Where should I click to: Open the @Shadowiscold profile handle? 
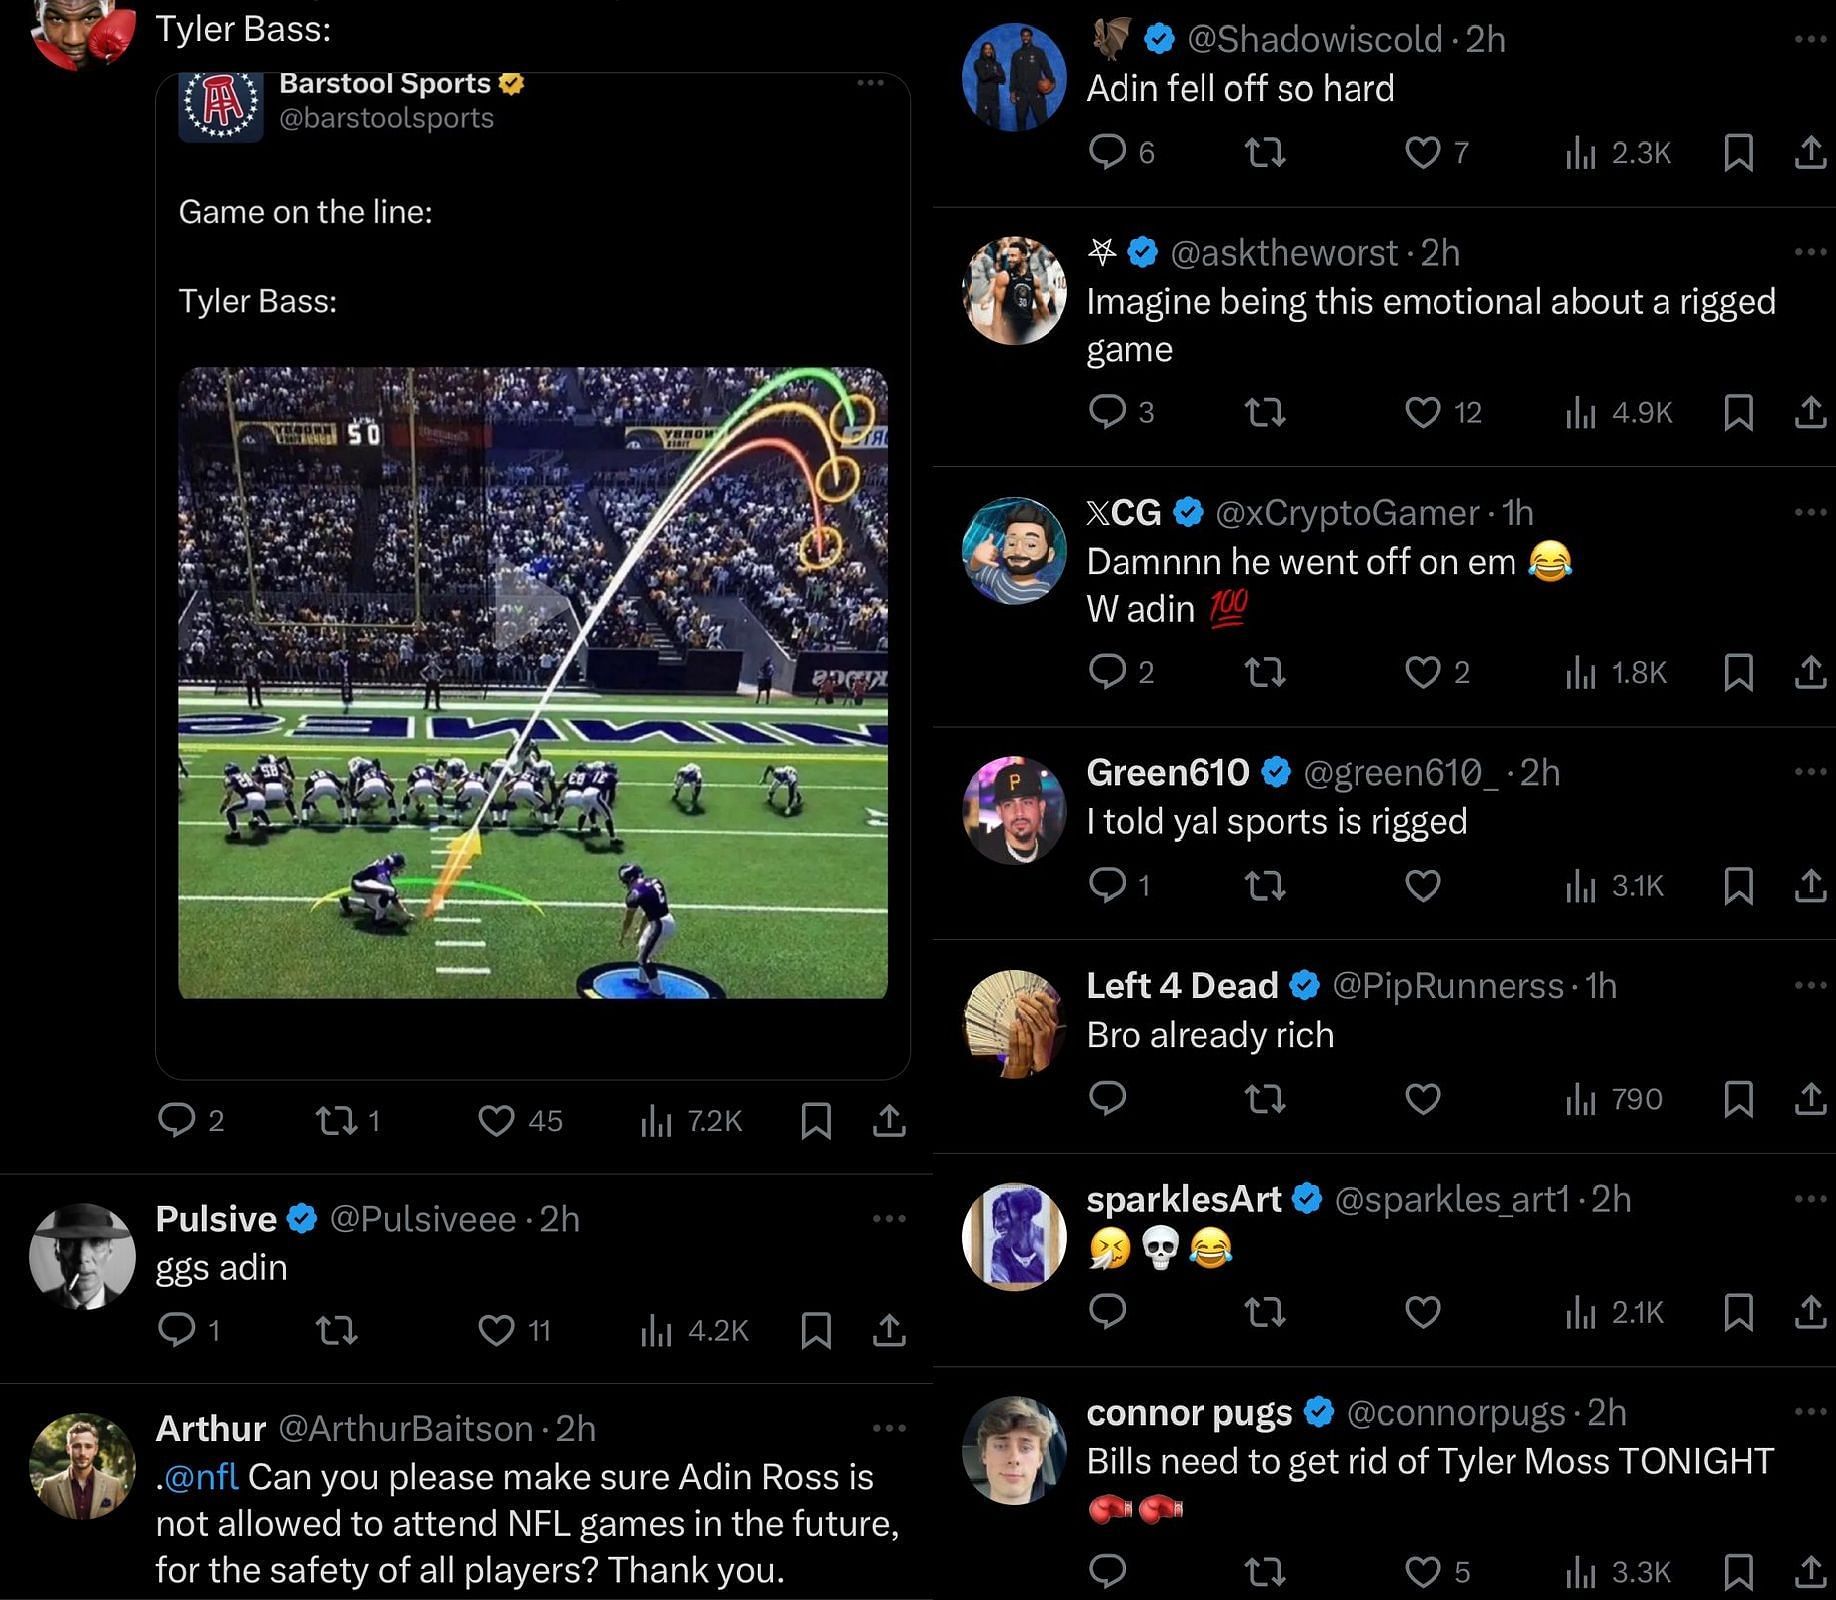click(x=1313, y=39)
